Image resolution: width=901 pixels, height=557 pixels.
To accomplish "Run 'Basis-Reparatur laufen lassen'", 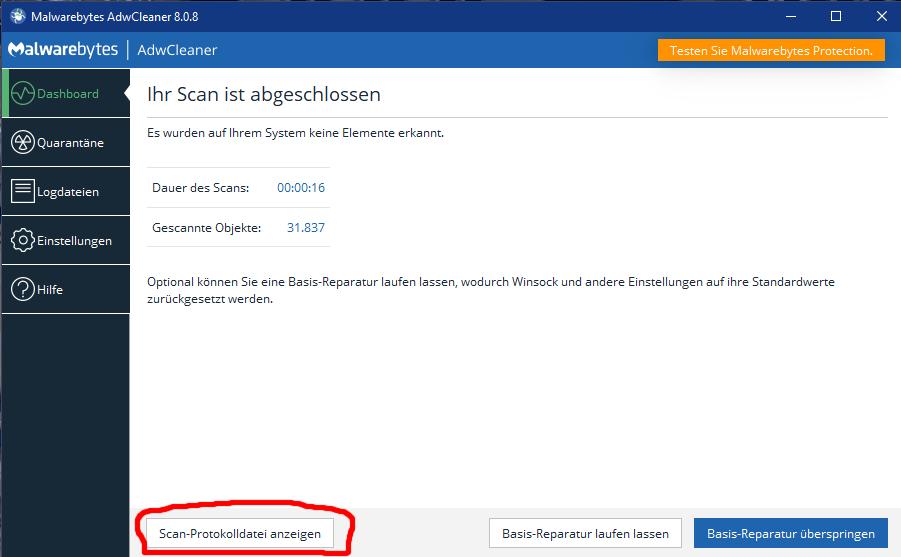I will pos(585,534).
